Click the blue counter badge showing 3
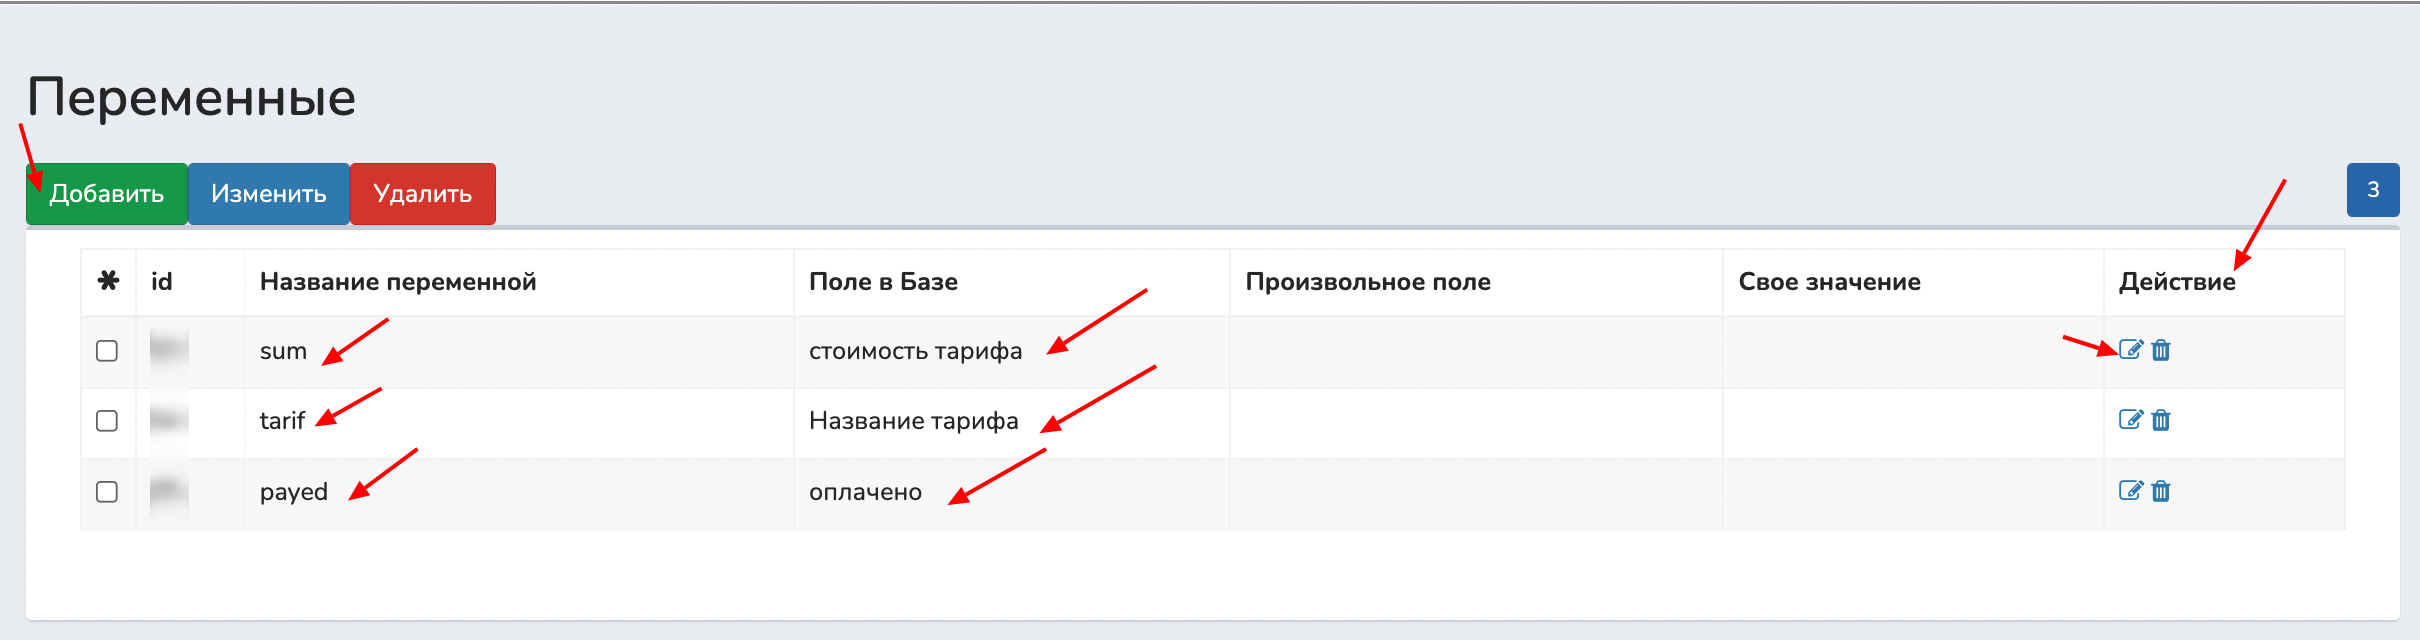2420x640 pixels. point(2372,190)
